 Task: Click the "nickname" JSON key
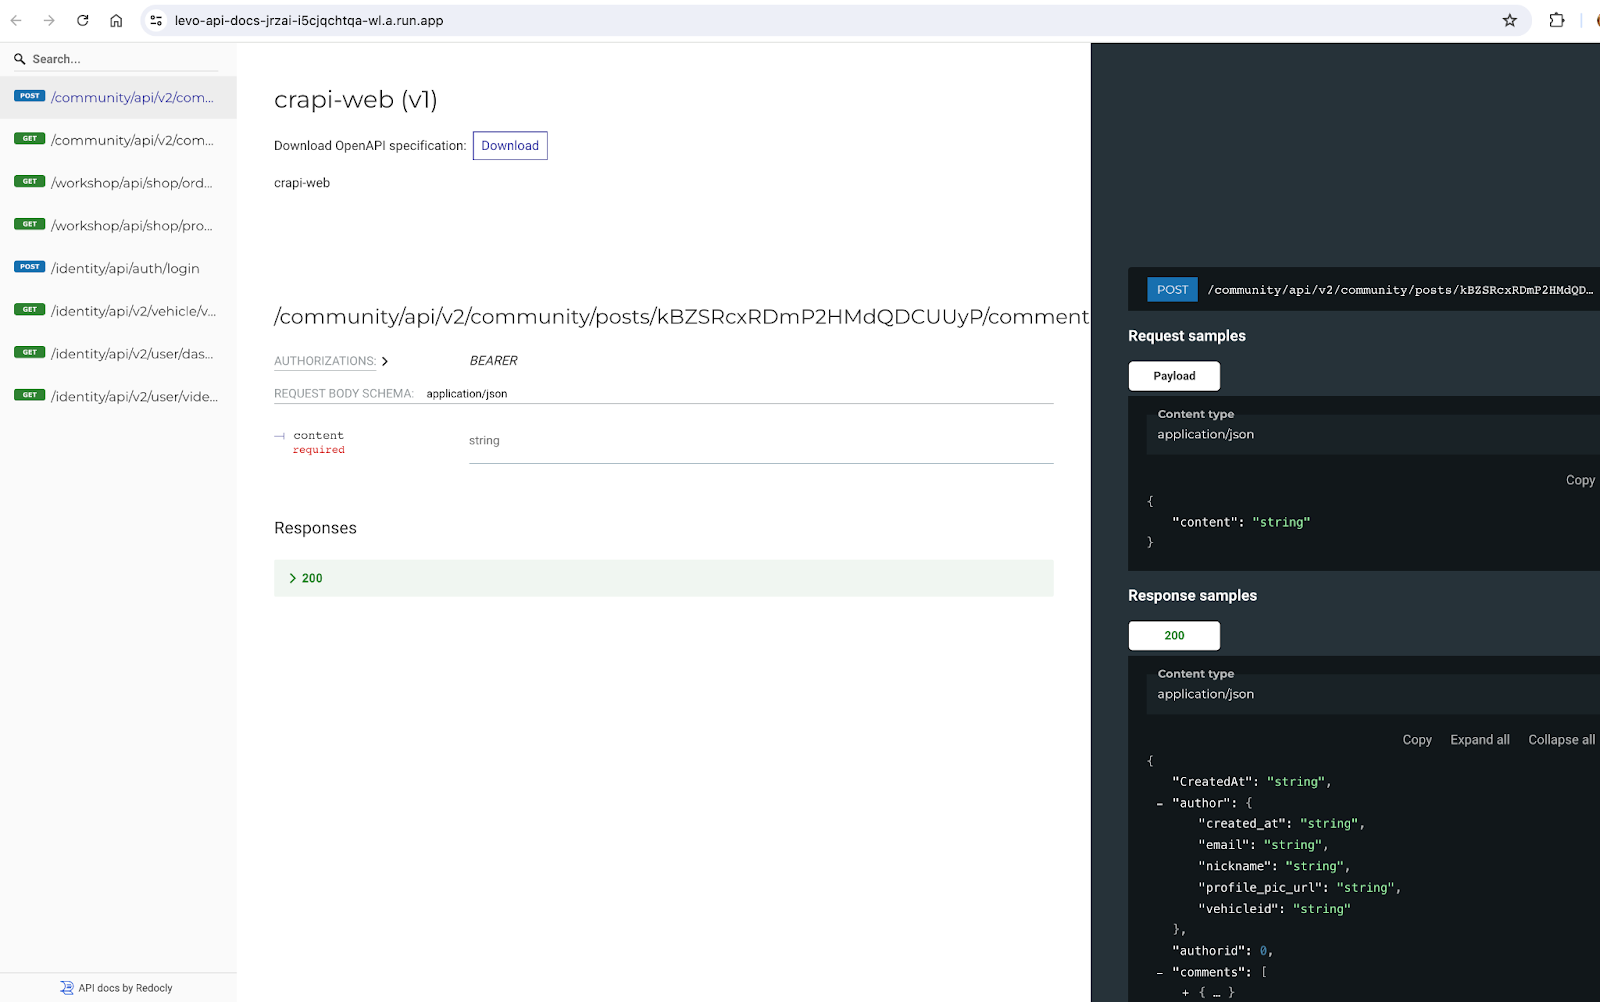1238,866
